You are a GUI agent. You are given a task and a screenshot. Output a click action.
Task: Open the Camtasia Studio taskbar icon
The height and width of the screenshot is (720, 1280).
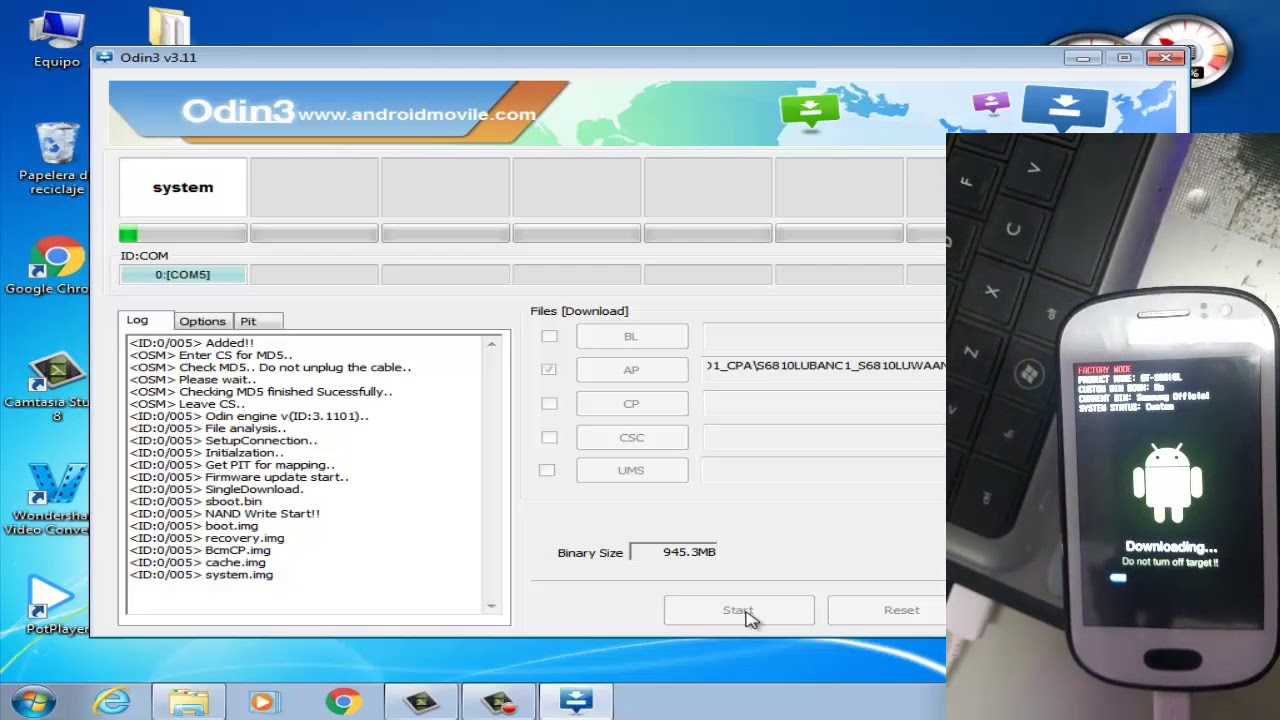[x=421, y=702]
